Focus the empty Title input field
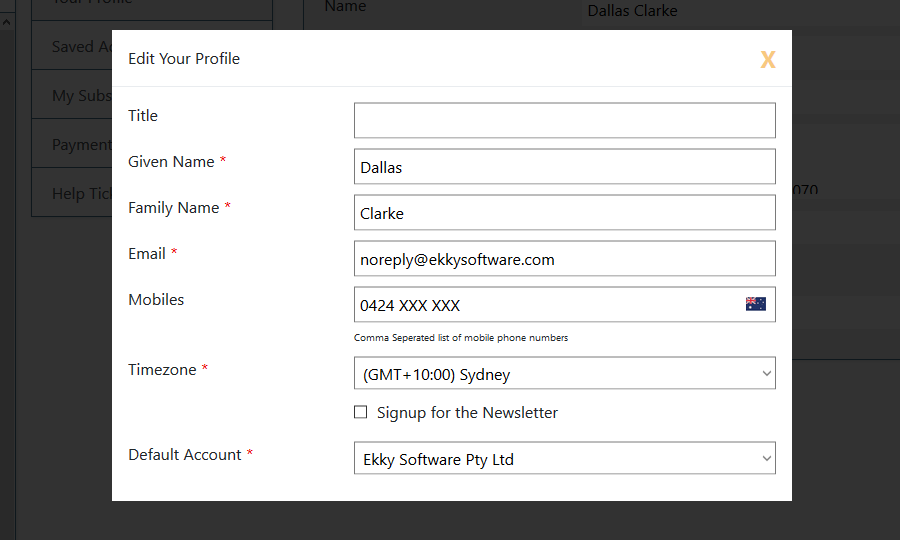 point(565,121)
